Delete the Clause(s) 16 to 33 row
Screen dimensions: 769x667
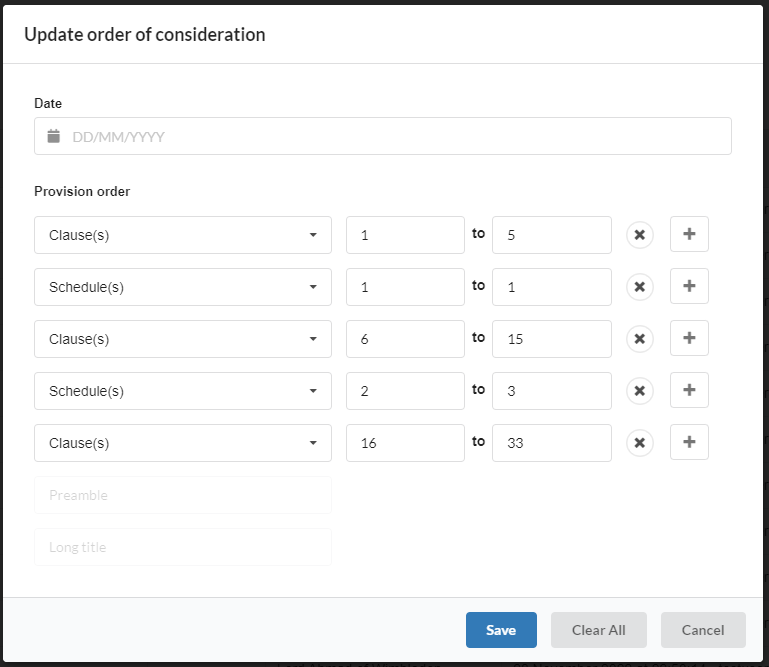click(x=640, y=443)
